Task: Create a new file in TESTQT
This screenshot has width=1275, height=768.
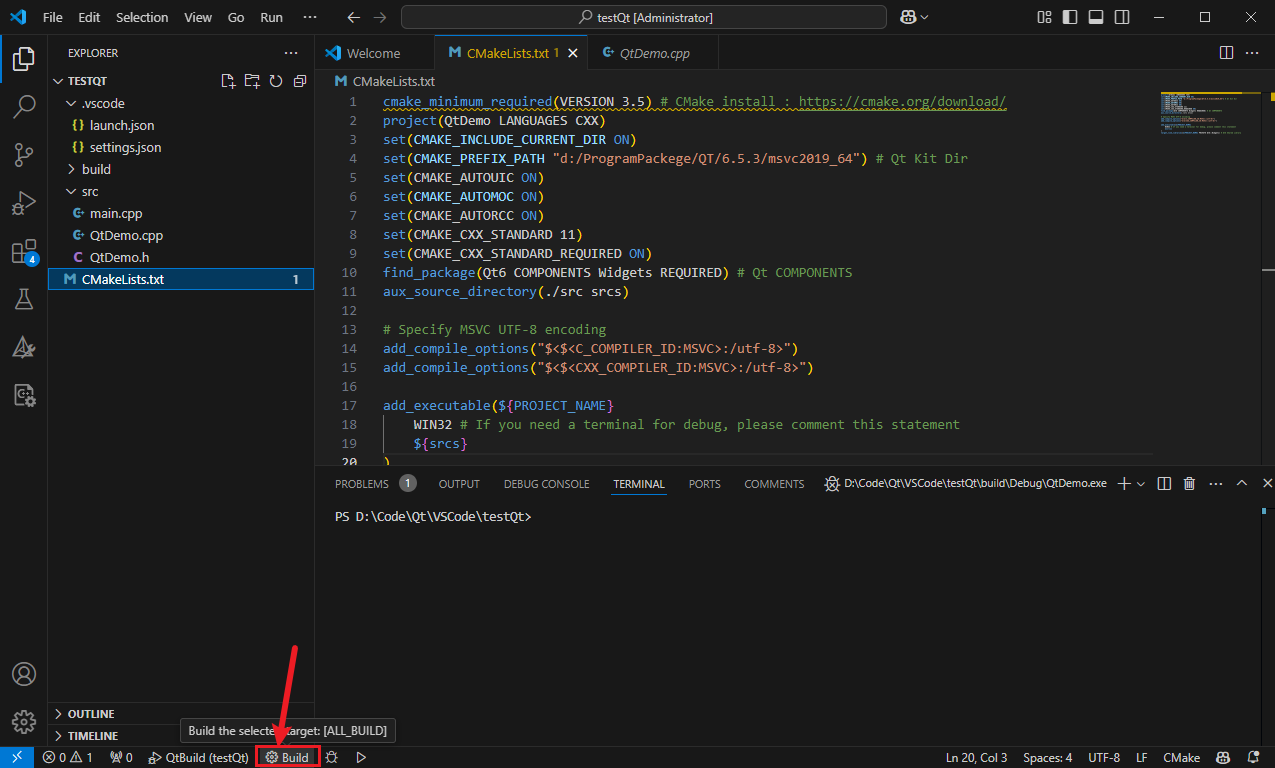Action: 228,81
